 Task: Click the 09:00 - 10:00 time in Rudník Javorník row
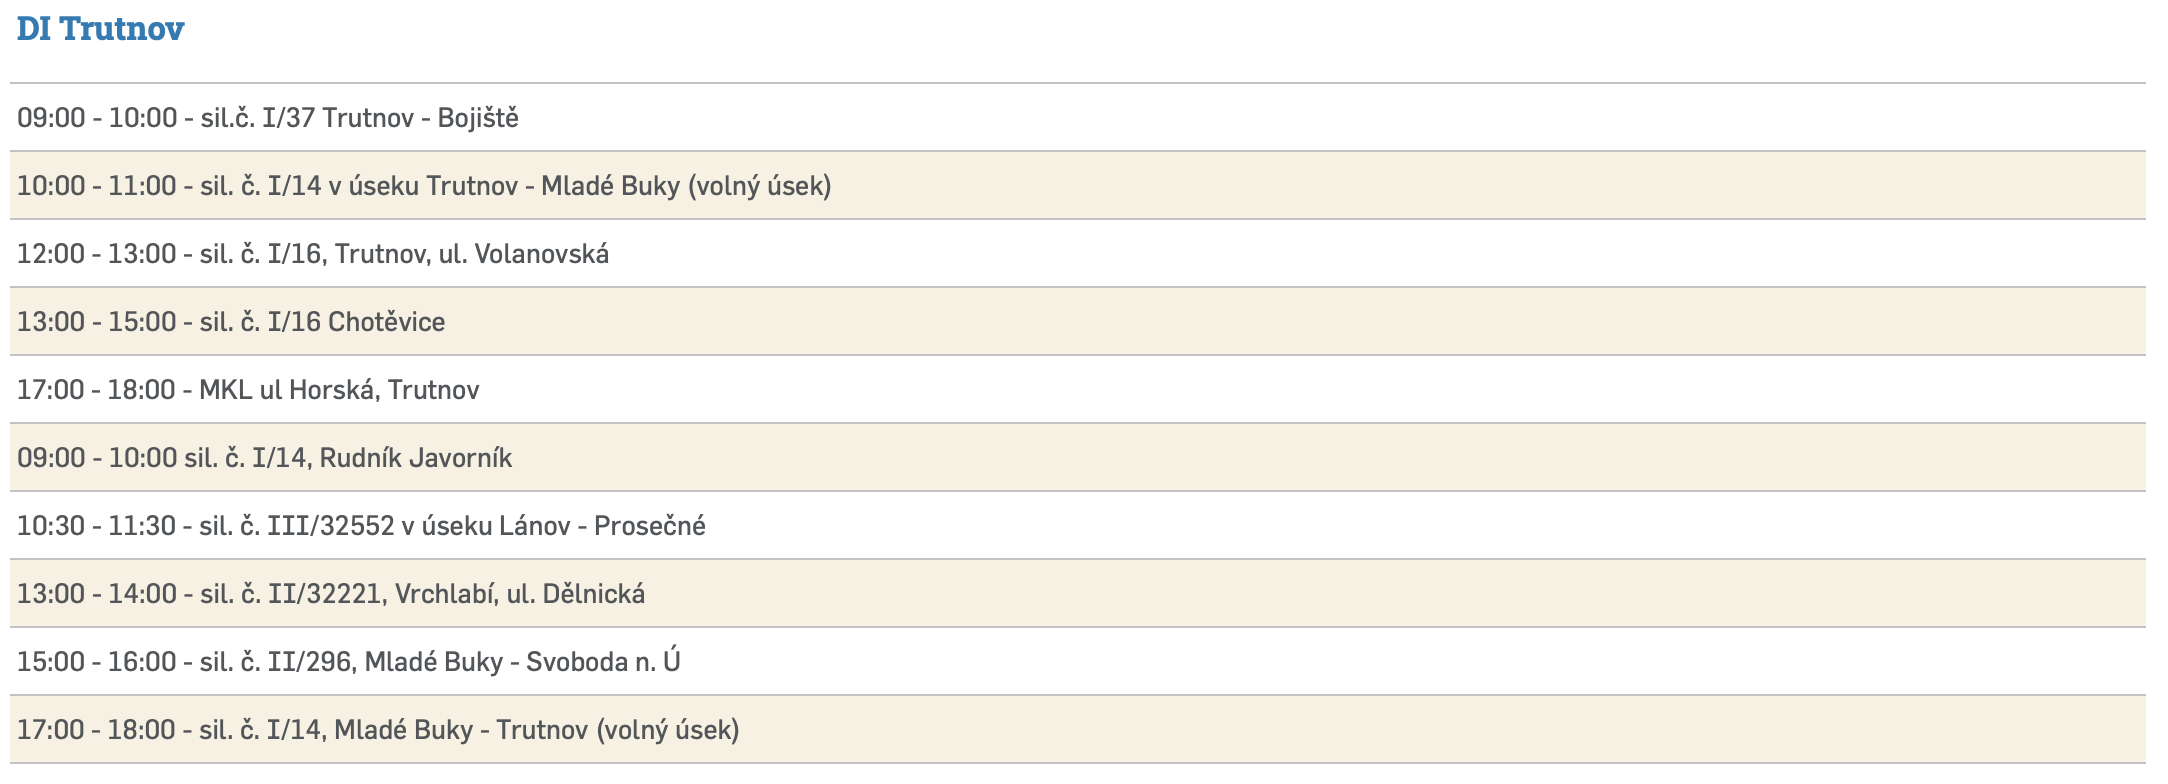click(97, 458)
